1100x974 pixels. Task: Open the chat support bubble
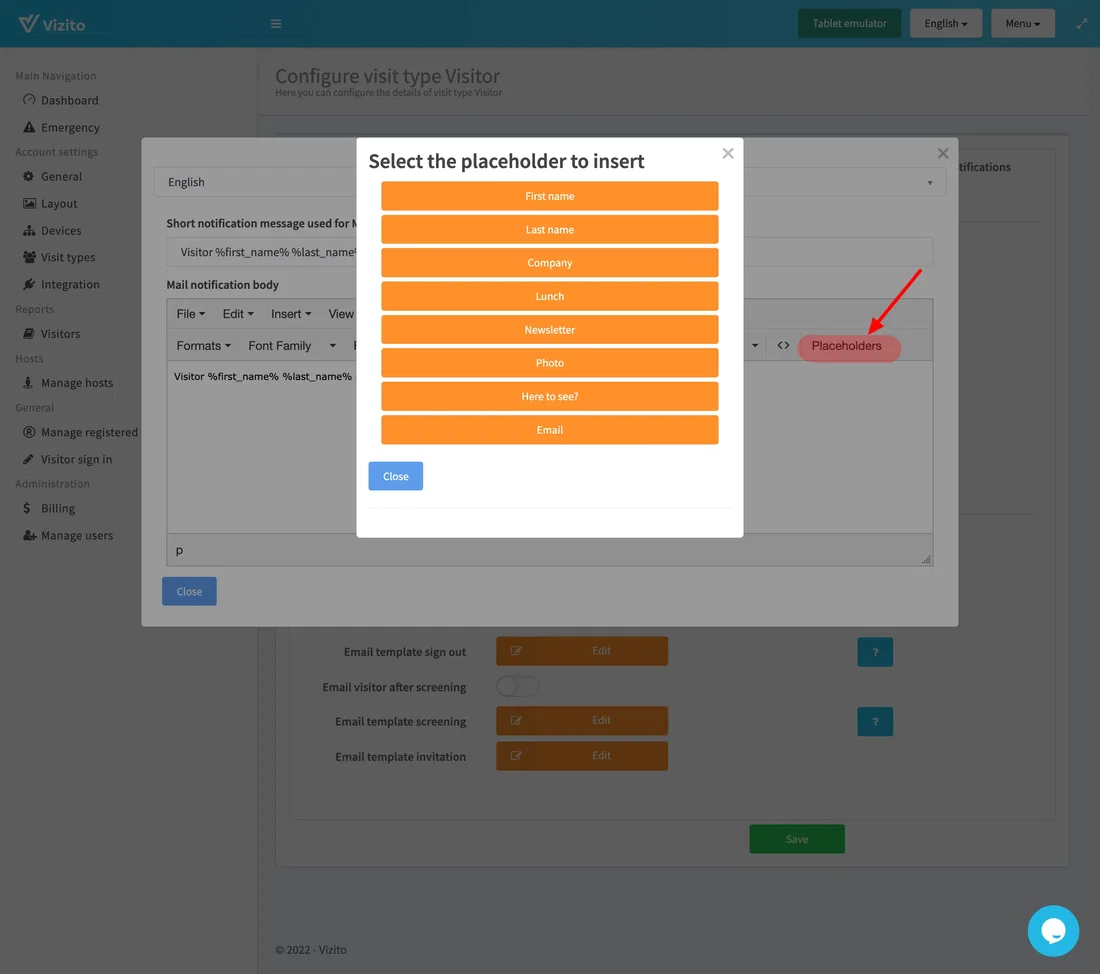pos(1053,930)
